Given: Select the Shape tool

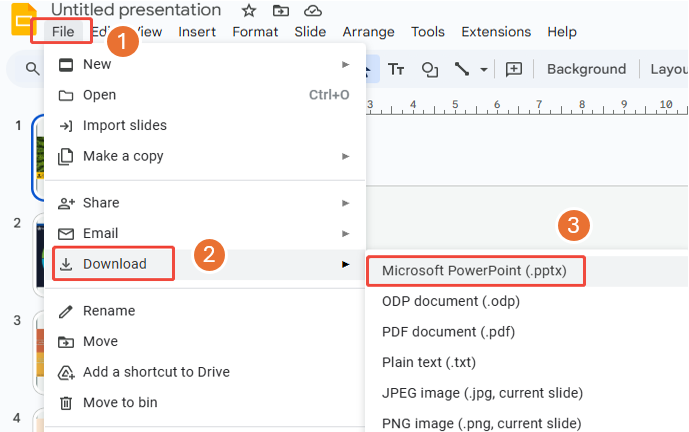Looking at the screenshot, I should click(x=430, y=69).
